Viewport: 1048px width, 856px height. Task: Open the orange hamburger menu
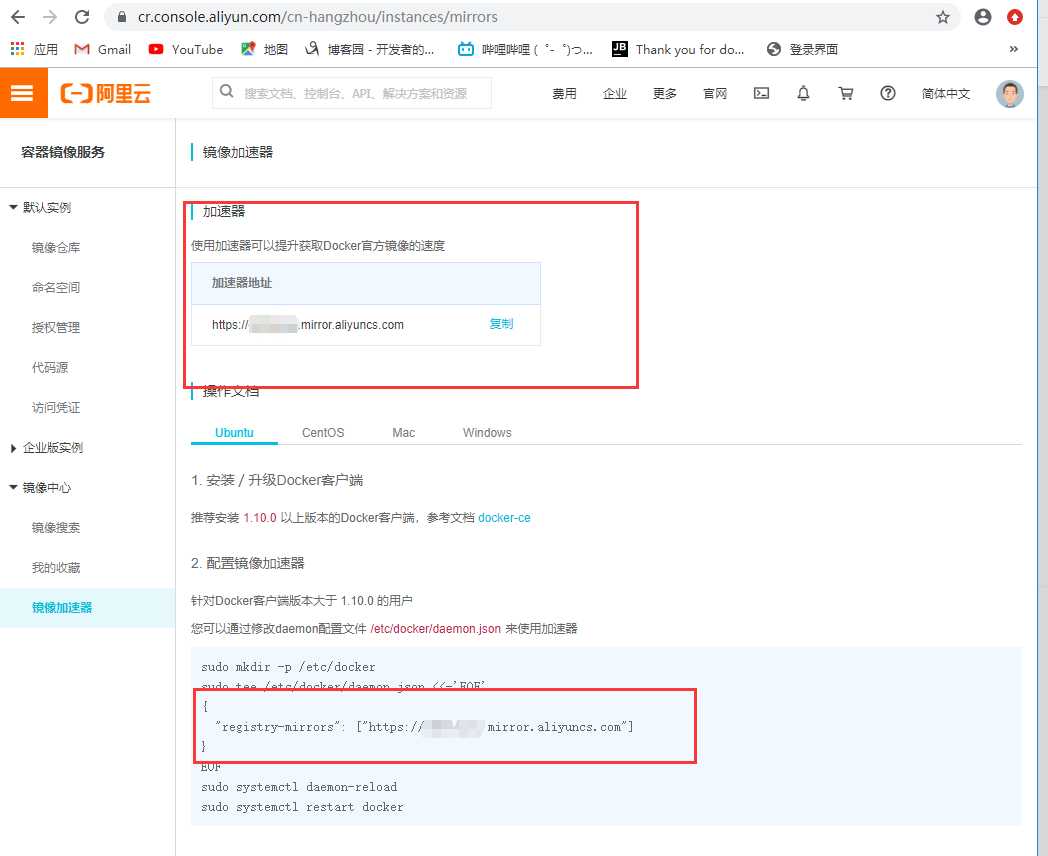(x=23, y=93)
